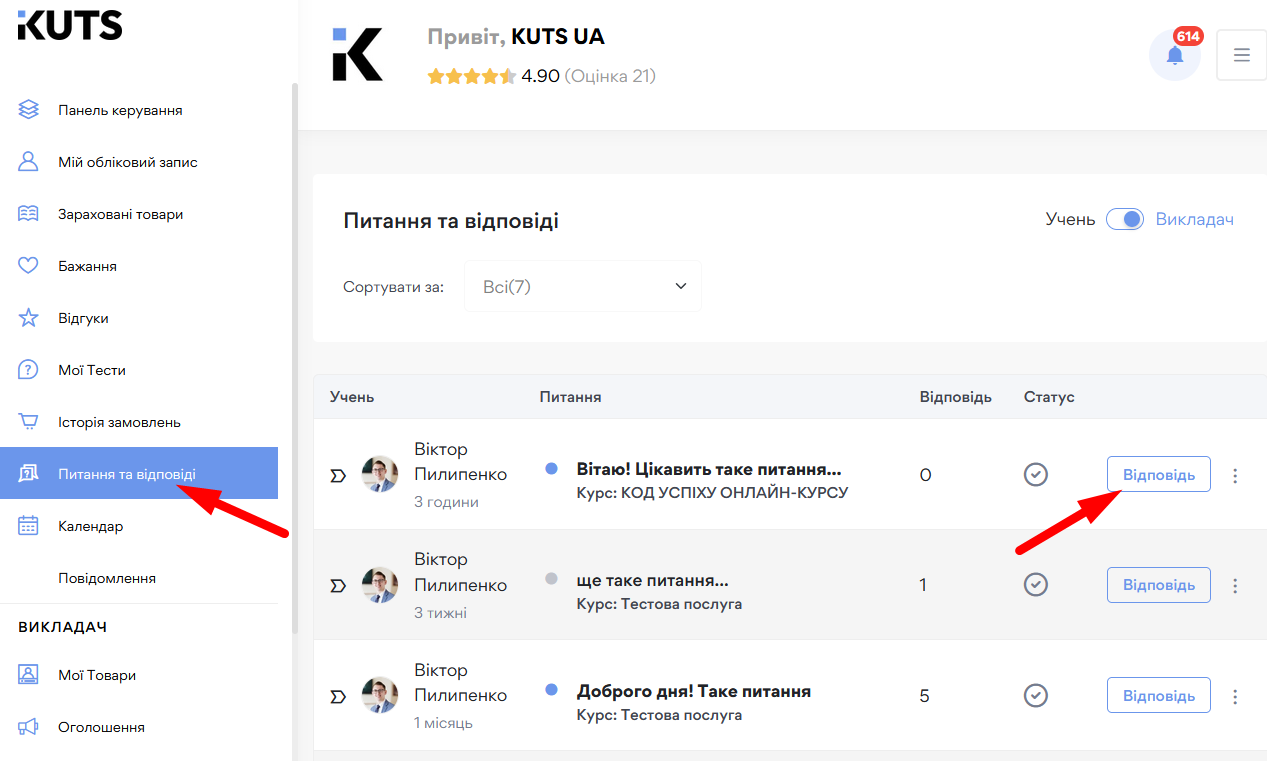Click the KUTS logo in the header
1267x761 pixels.
70,25
